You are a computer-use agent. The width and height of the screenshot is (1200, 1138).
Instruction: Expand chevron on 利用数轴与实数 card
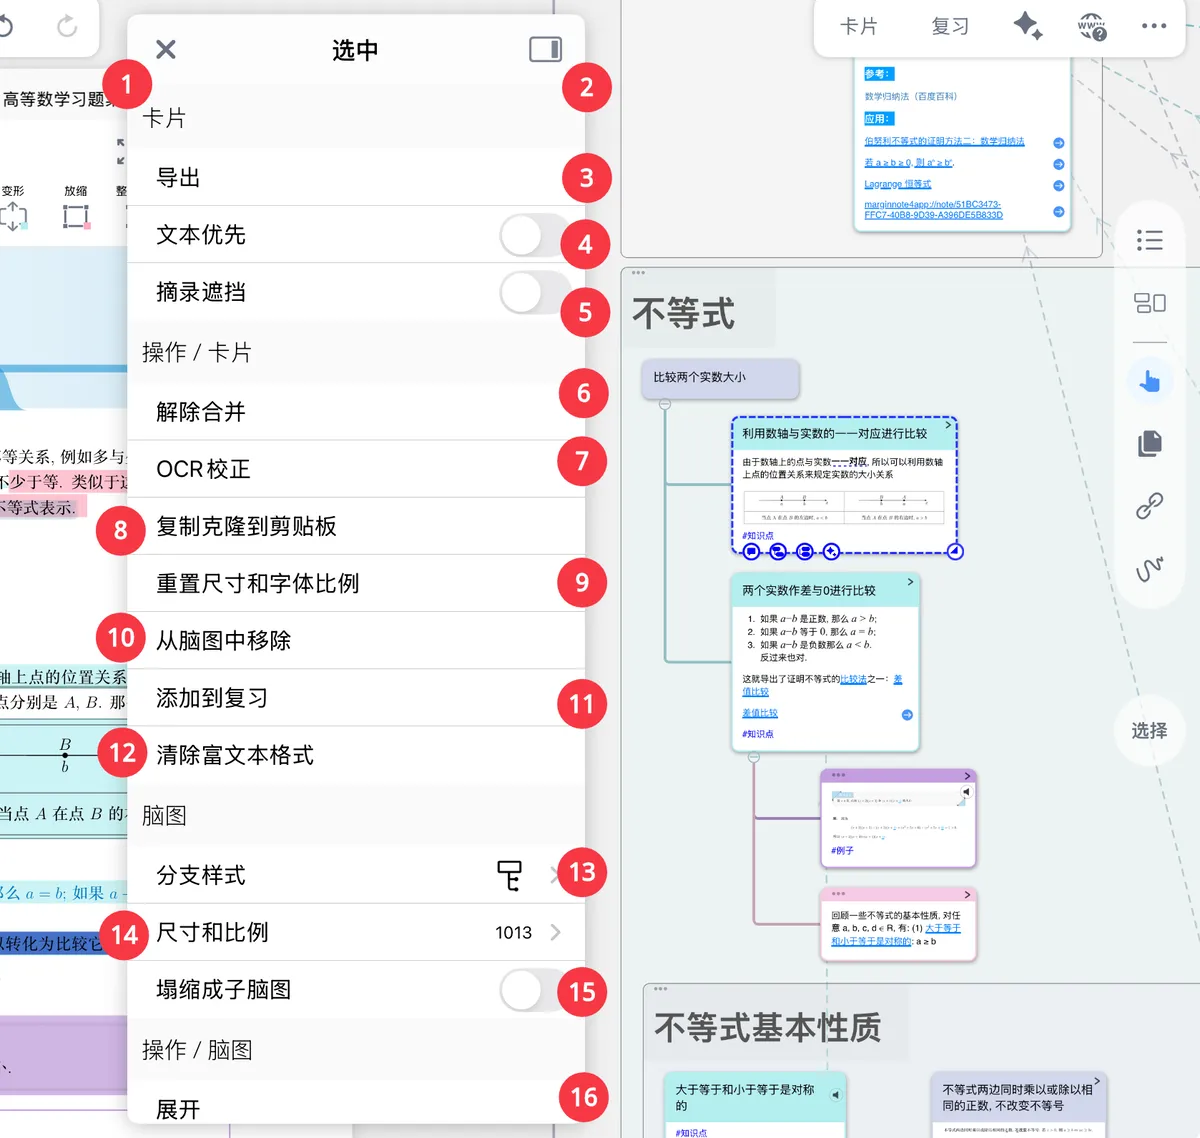(x=948, y=425)
